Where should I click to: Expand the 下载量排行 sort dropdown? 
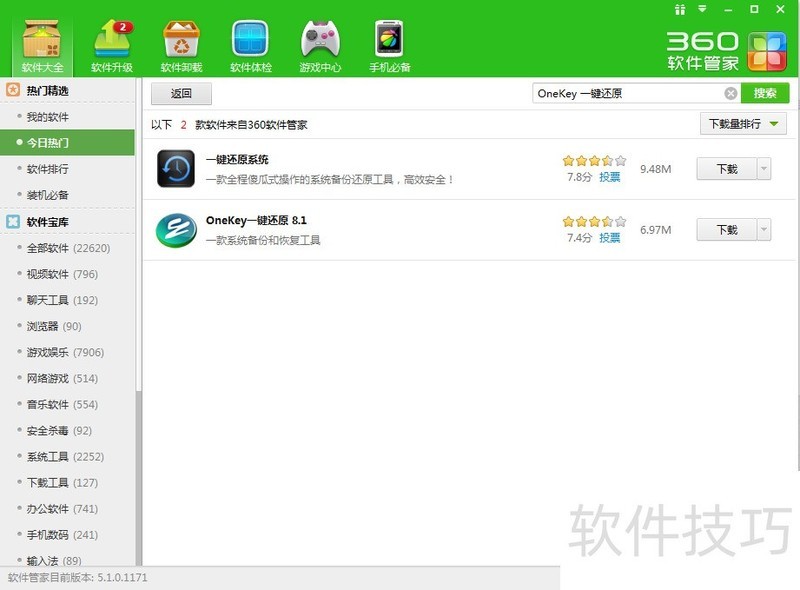[x=743, y=124]
